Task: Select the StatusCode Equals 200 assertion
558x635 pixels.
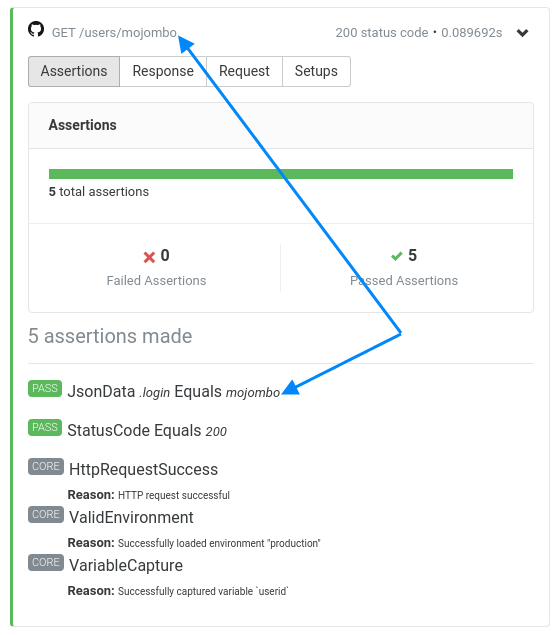Action: [147, 430]
